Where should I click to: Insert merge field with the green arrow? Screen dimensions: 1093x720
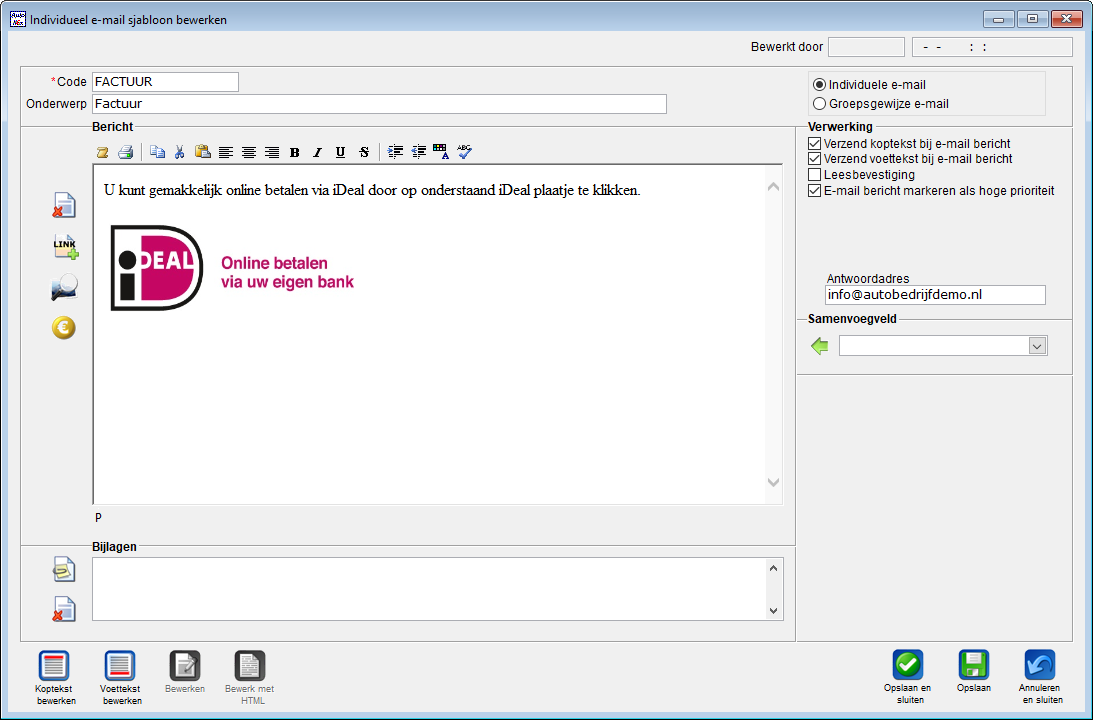point(820,346)
